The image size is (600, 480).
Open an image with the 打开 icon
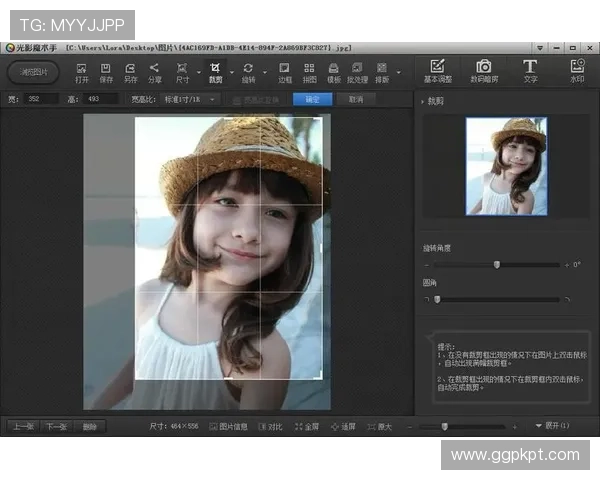click(82, 73)
